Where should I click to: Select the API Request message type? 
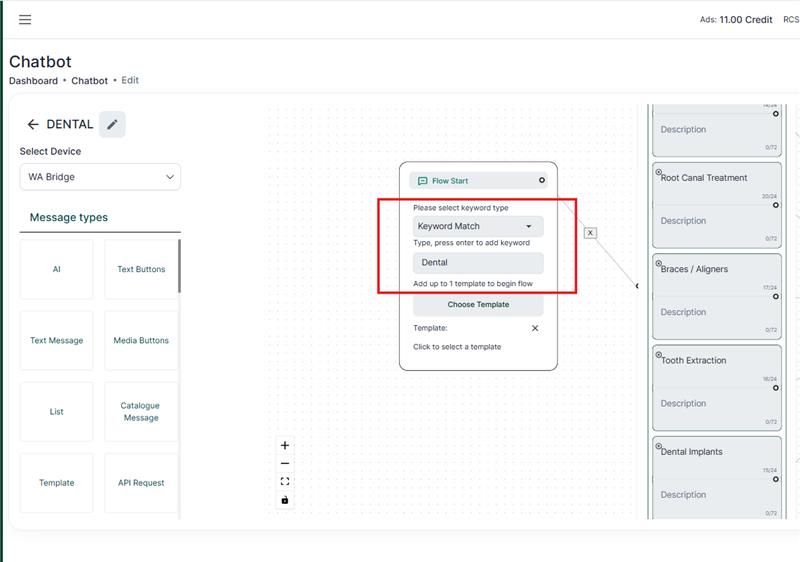pyautogui.click(x=141, y=483)
